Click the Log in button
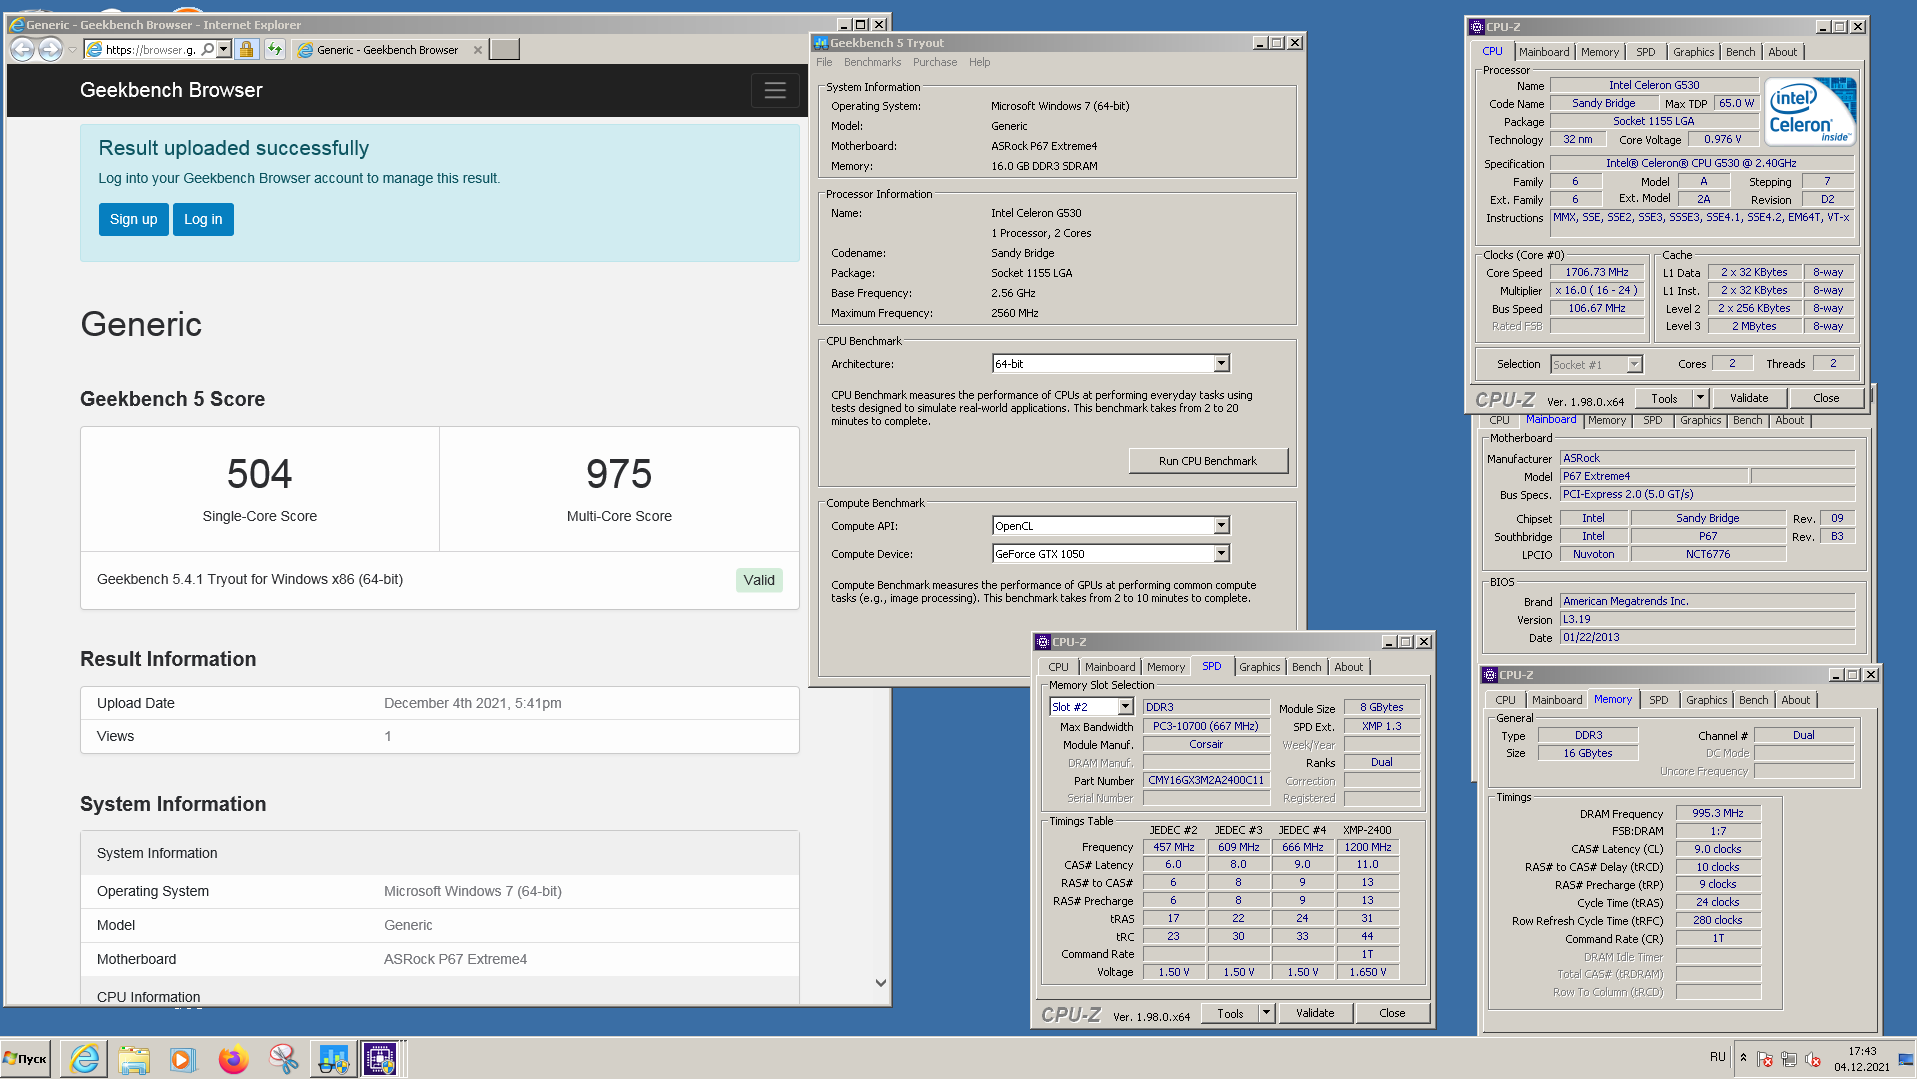 203,220
